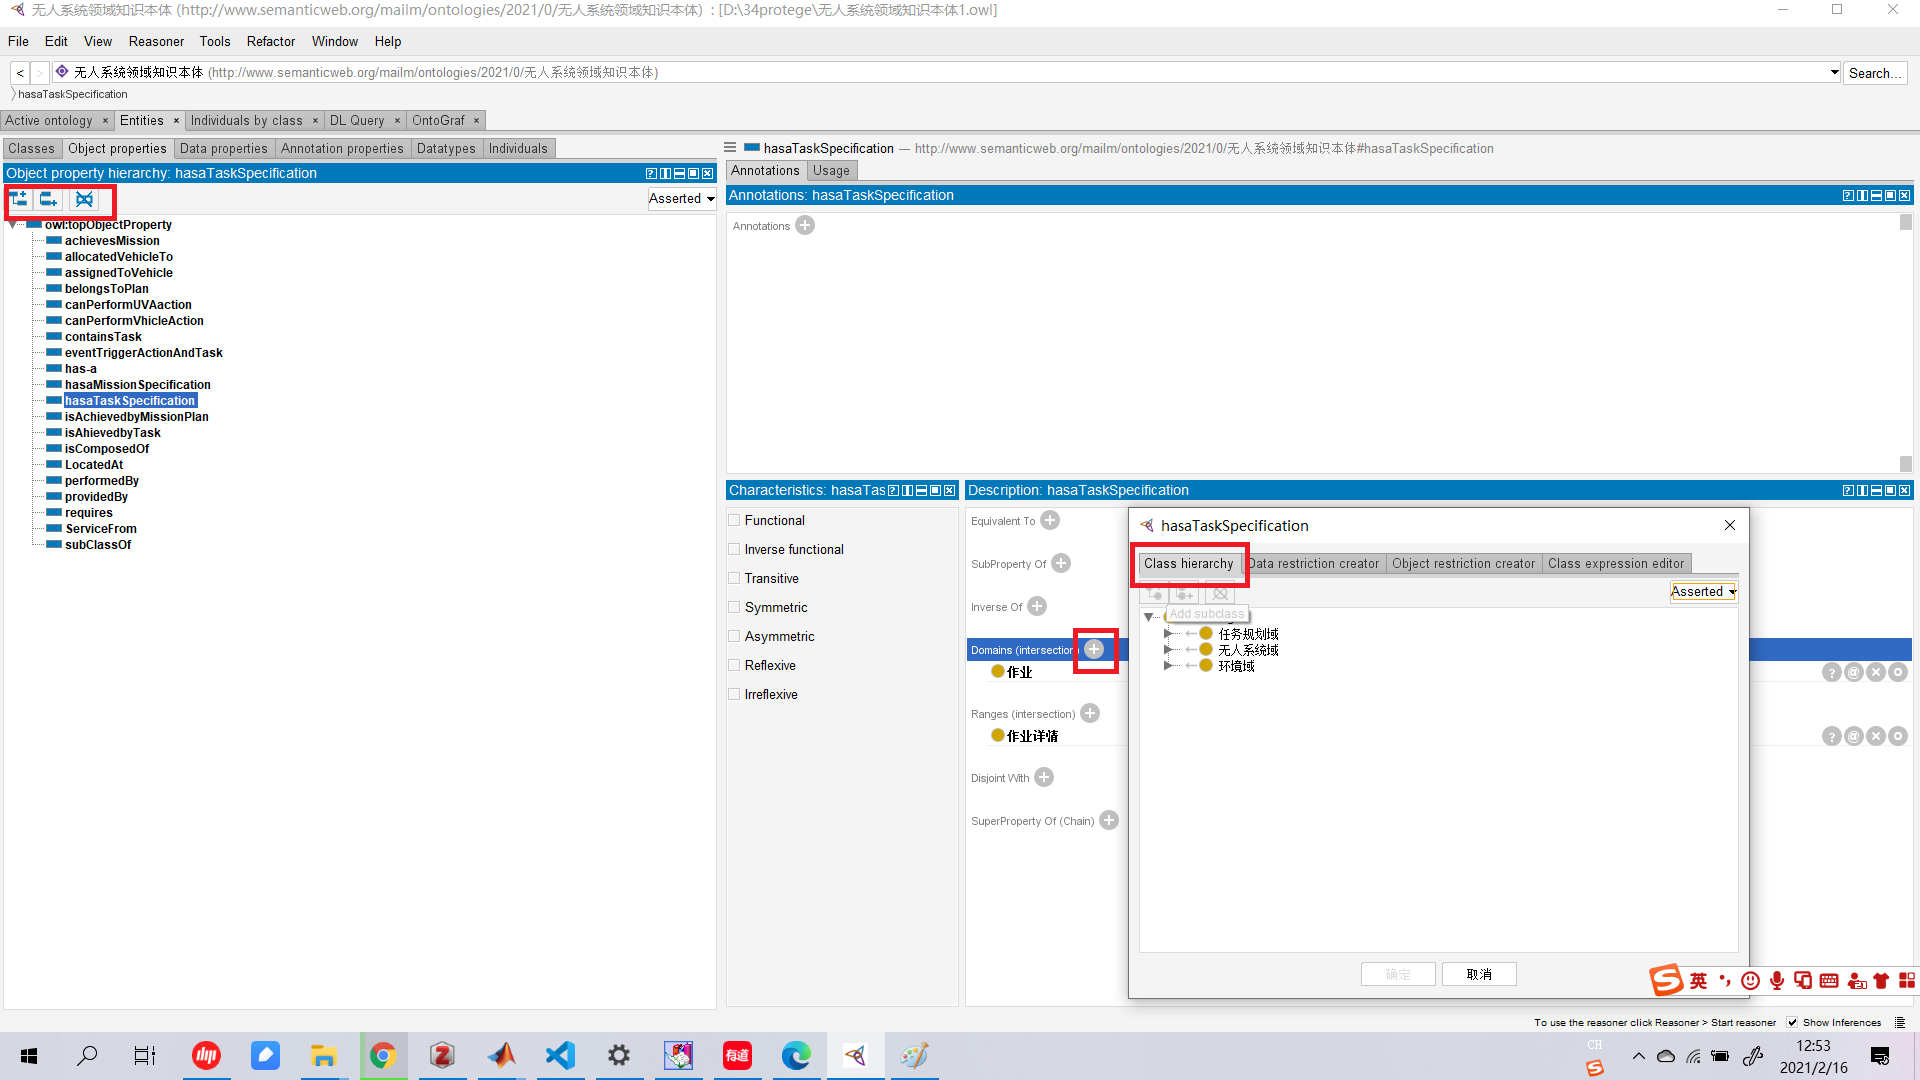The height and width of the screenshot is (1080, 1920).
Task: Select the isComposedOf property
Action: pos(106,449)
